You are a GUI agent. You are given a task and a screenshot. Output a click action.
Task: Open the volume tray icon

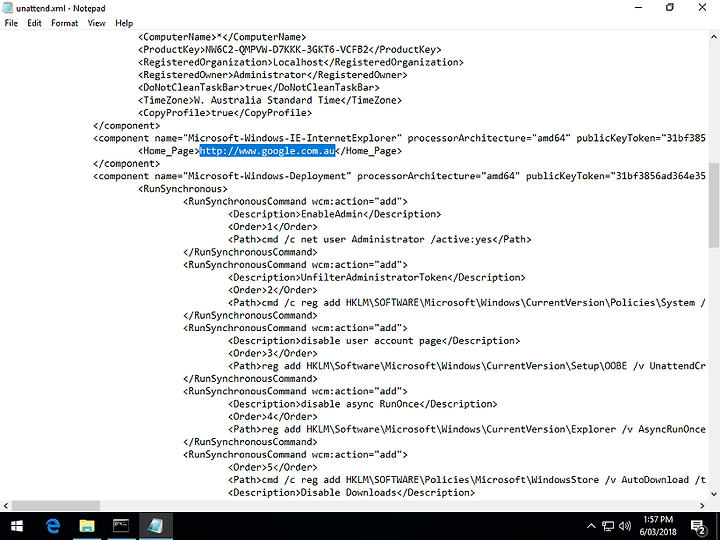pos(624,526)
